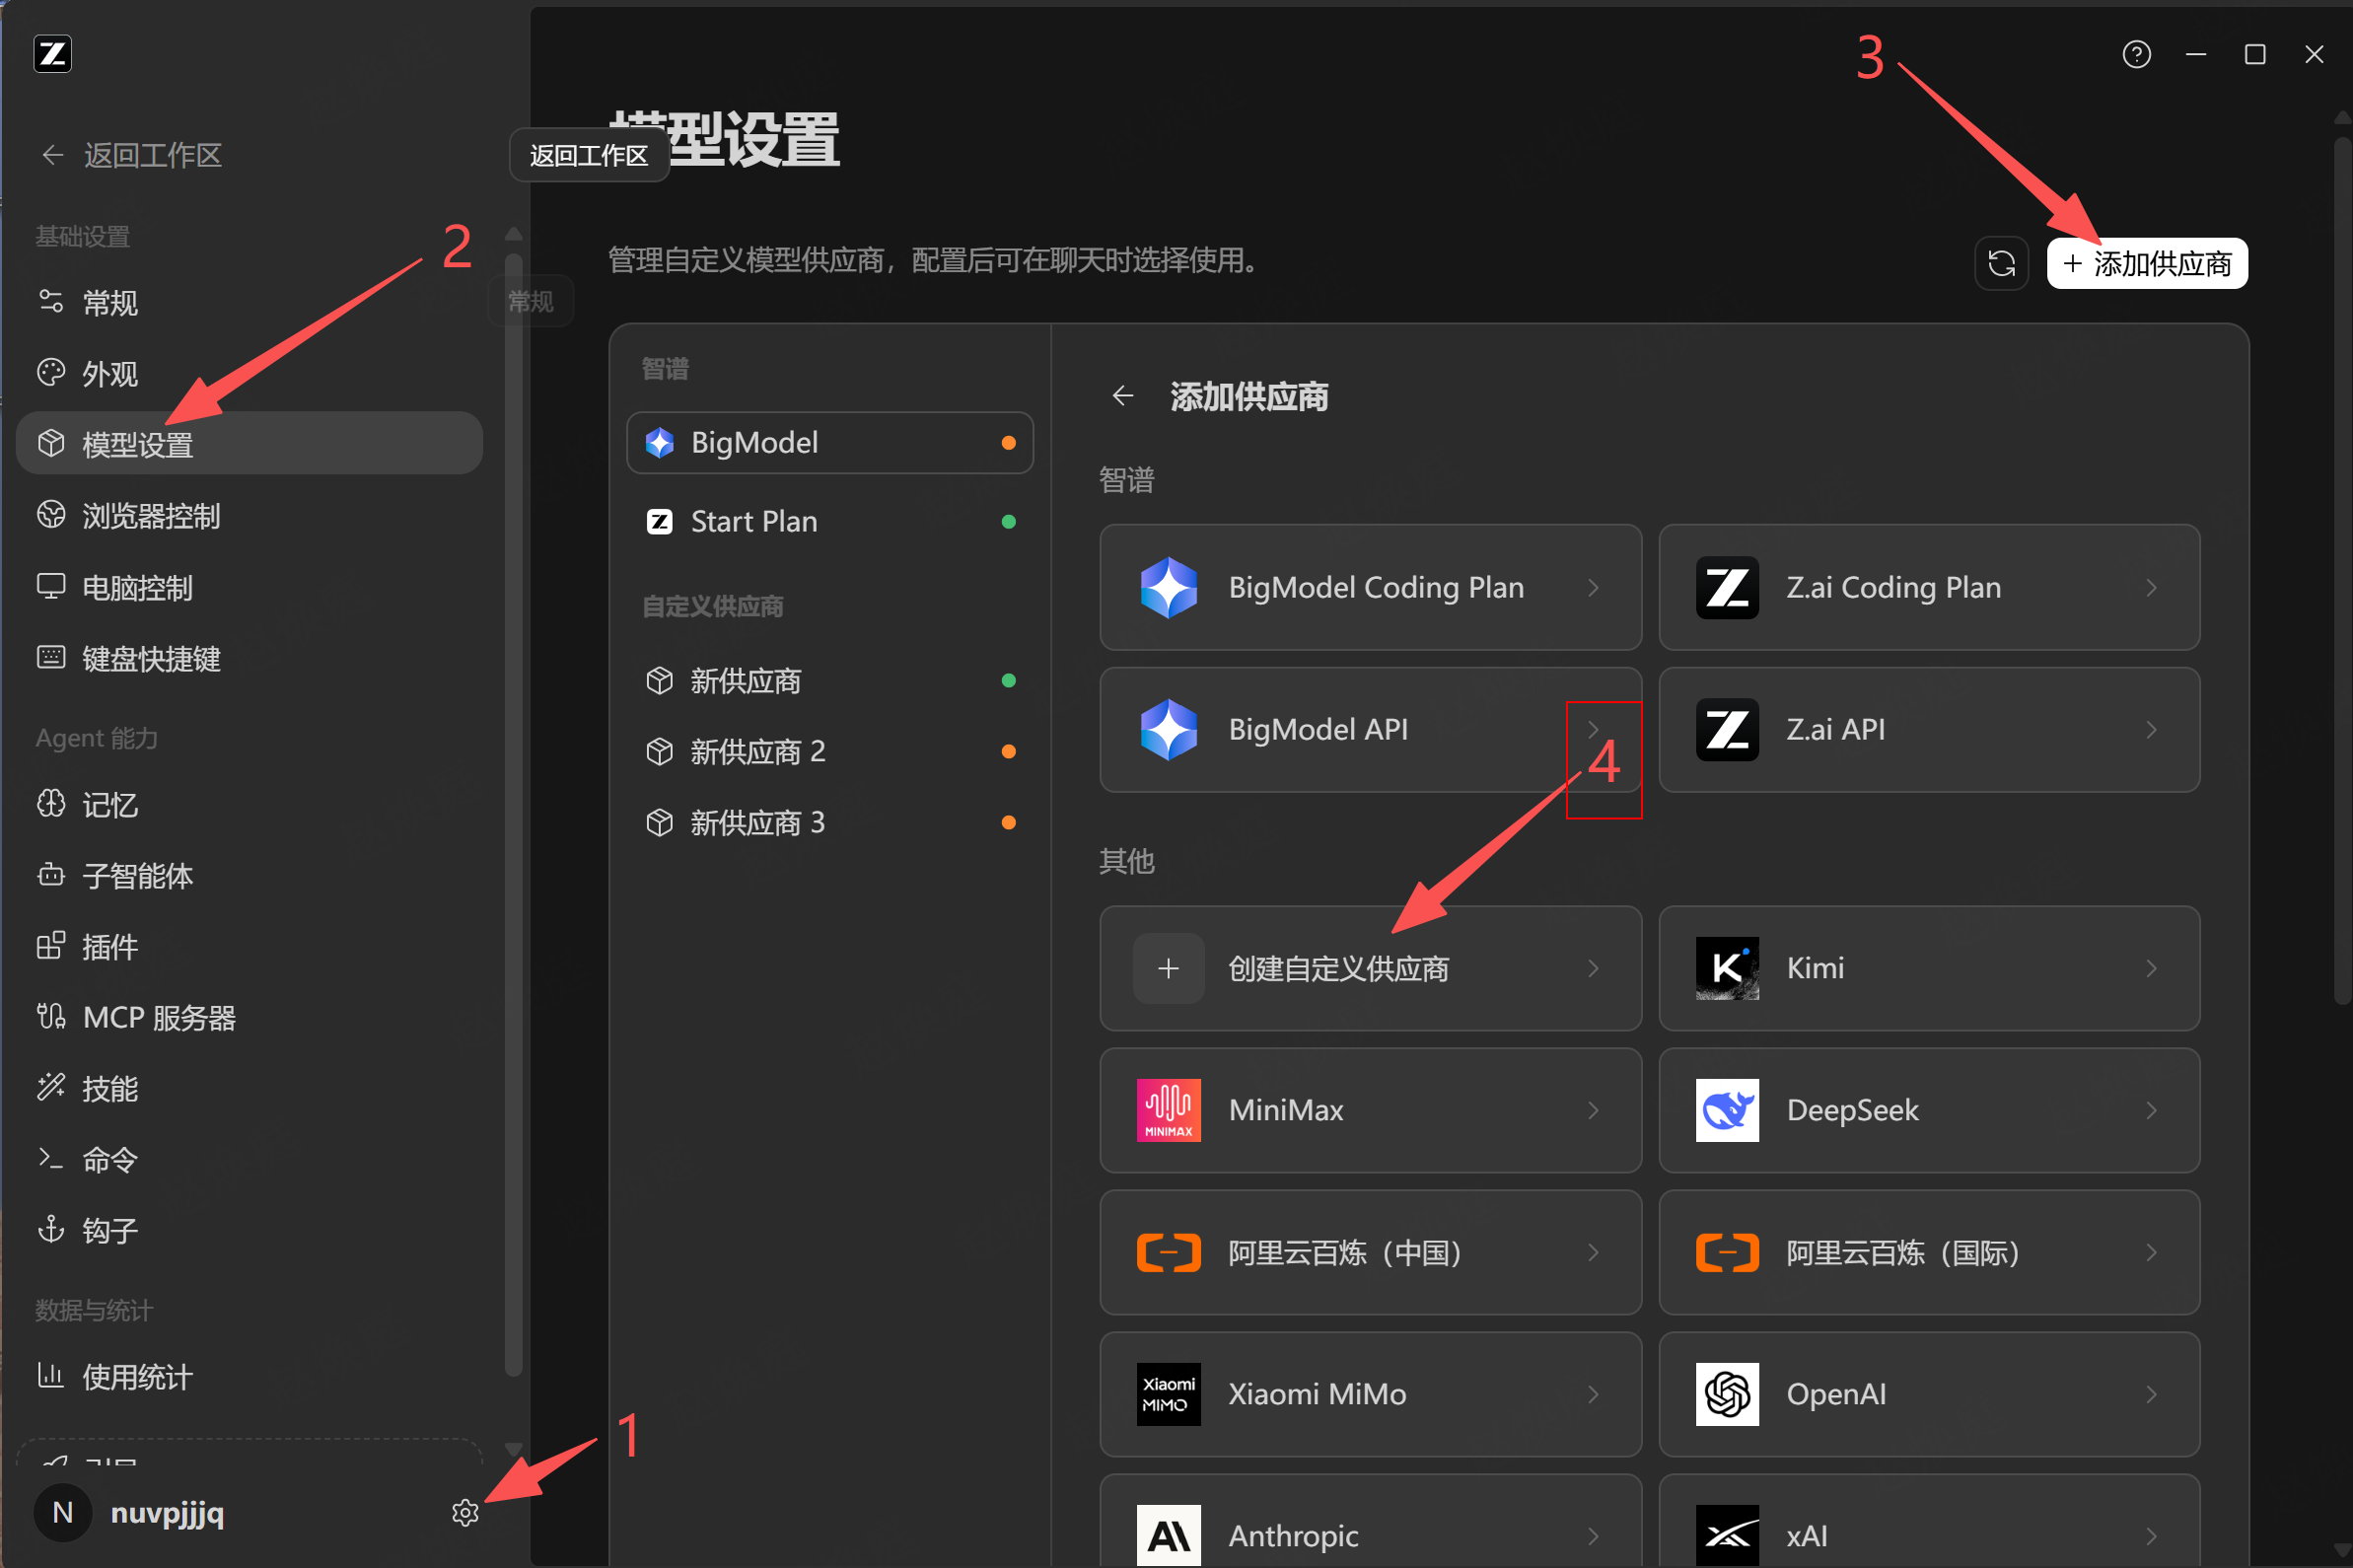
Task: Click the Z app logo icon
Action: (52, 54)
